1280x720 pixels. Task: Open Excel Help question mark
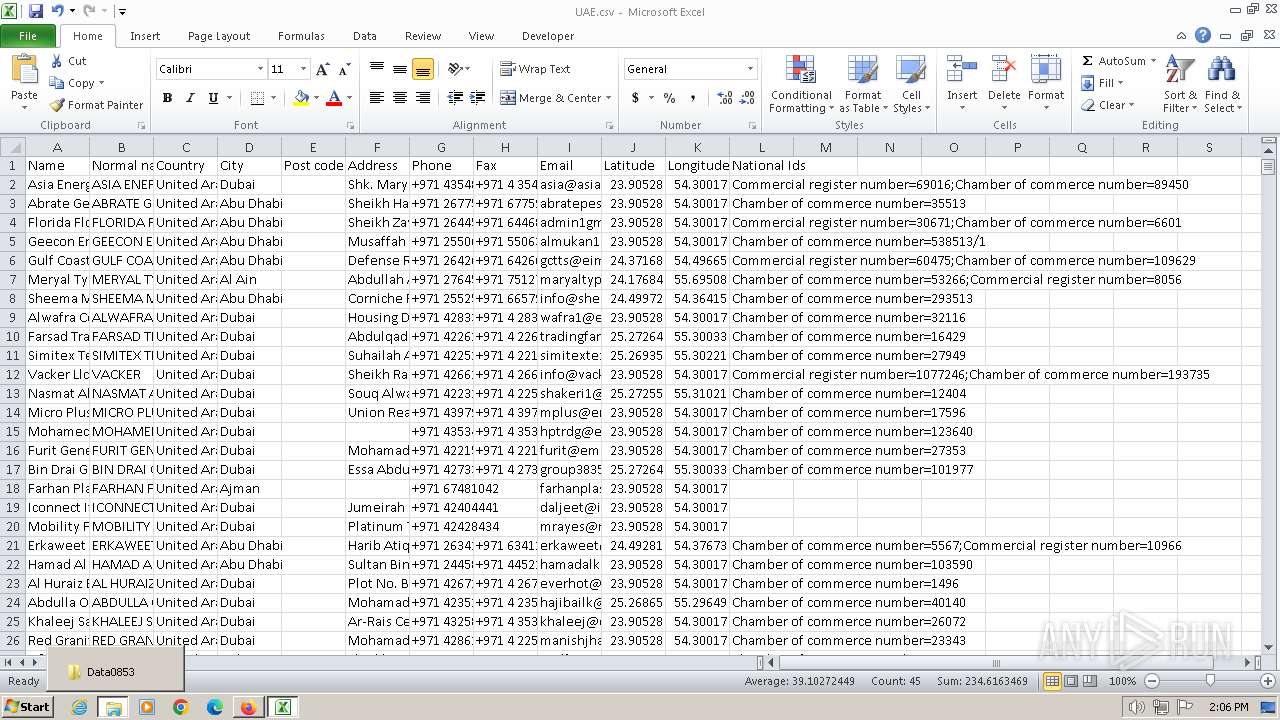1203,35
